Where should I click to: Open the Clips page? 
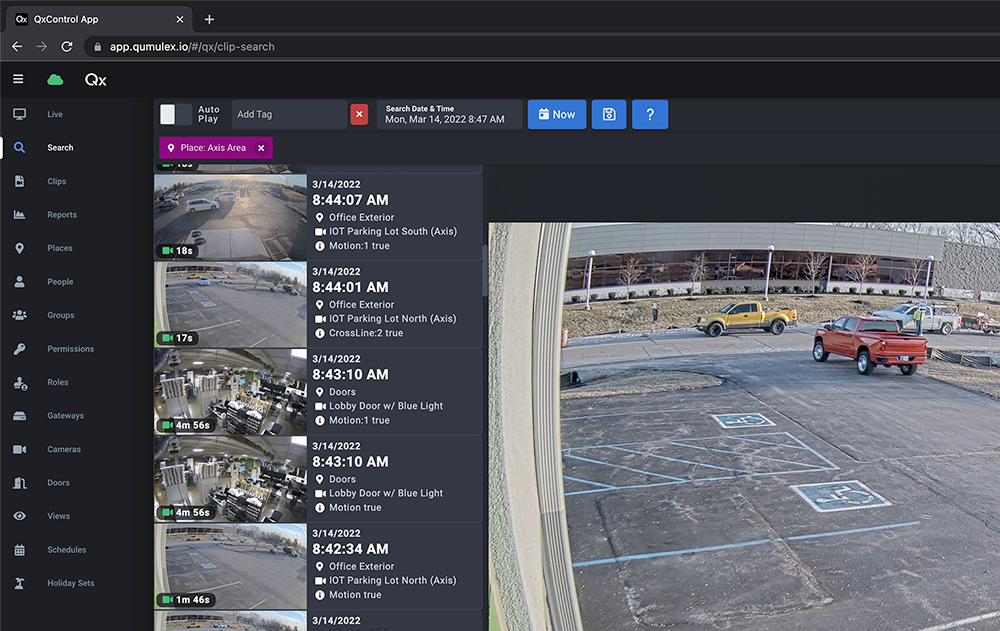tap(57, 181)
